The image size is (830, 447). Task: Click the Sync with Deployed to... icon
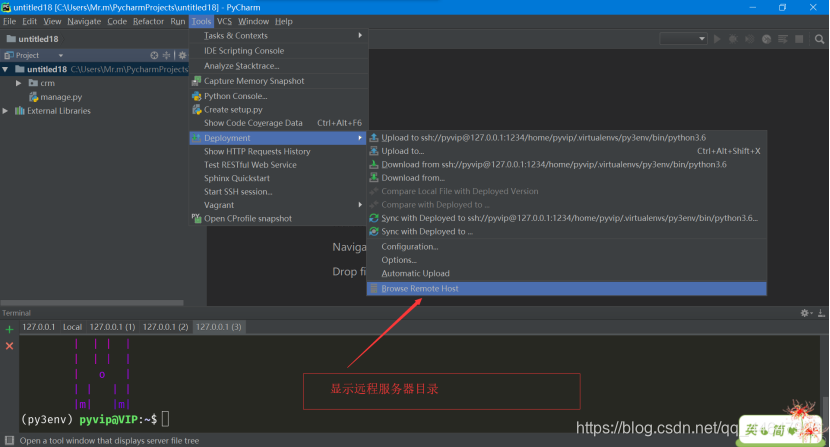click(x=374, y=231)
